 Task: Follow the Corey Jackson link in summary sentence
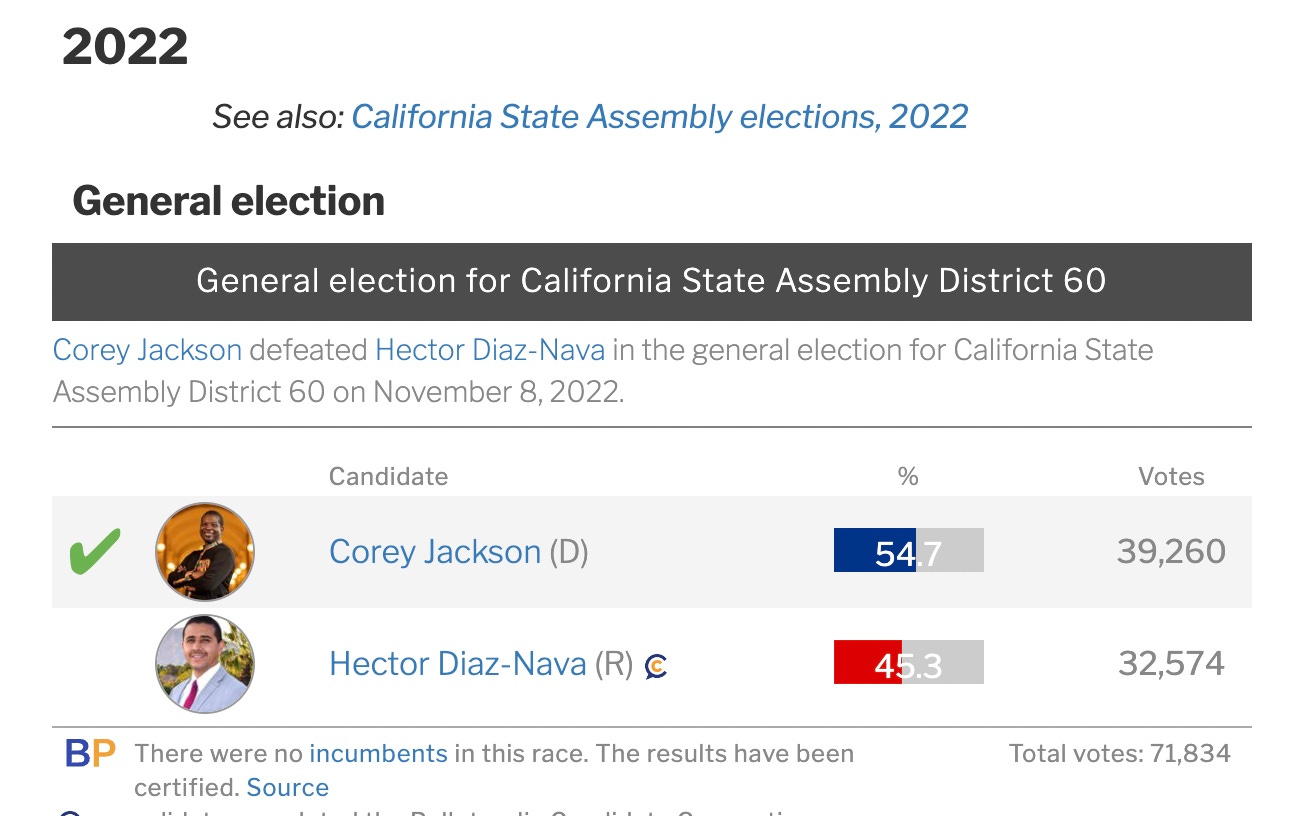pos(147,350)
